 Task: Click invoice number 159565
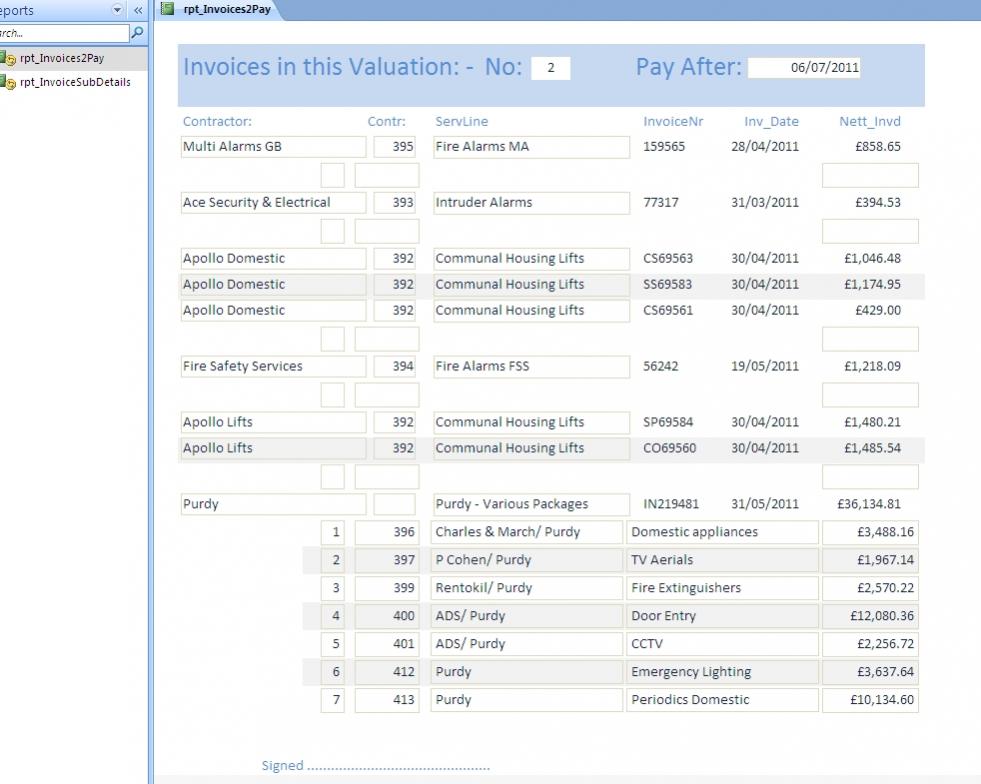click(664, 146)
